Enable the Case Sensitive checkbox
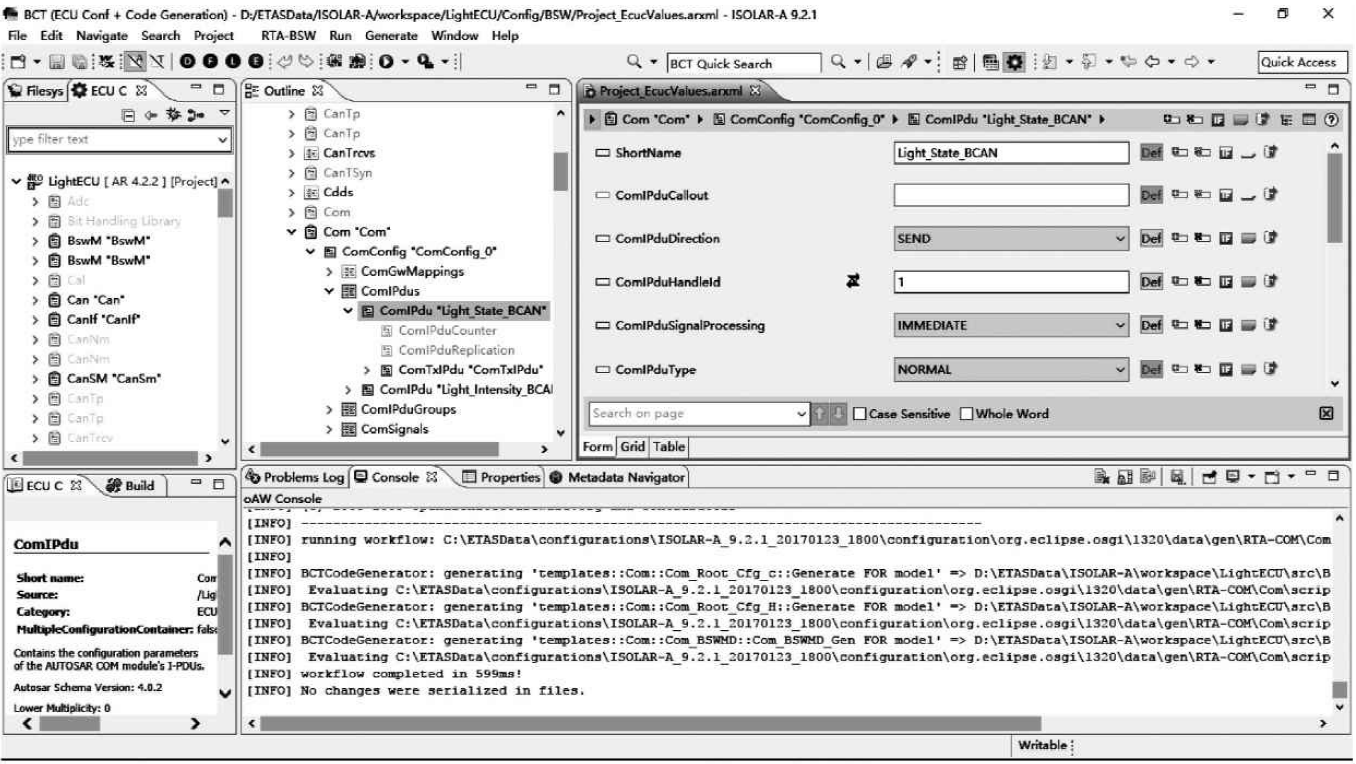 coord(860,414)
